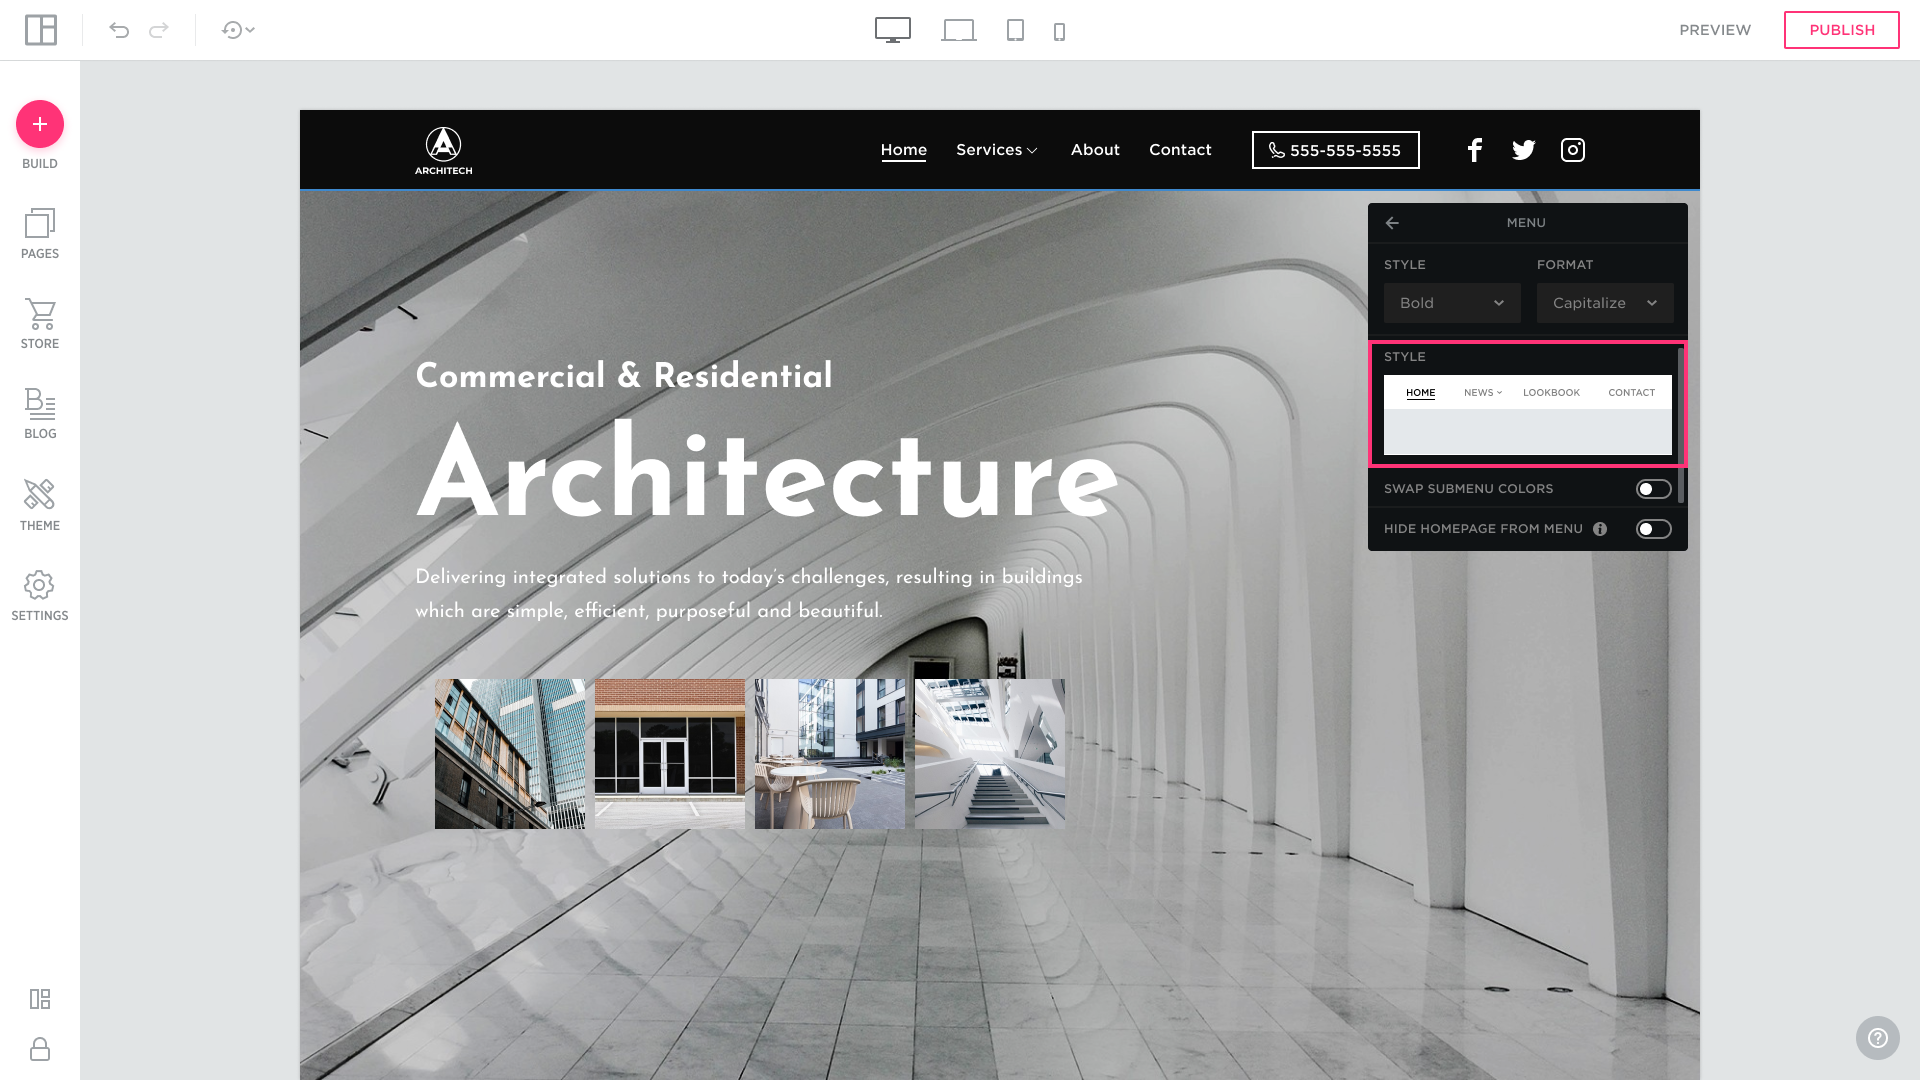Open the Bold style dropdown
This screenshot has width=1920, height=1080.
coord(1451,303)
